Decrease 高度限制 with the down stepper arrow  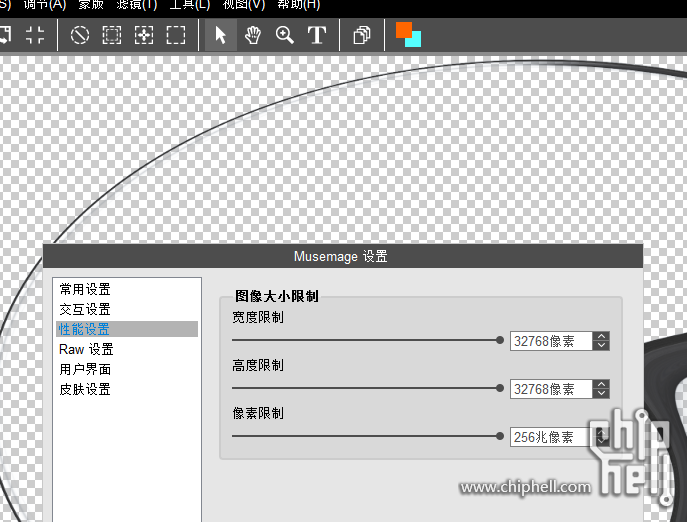point(601,394)
